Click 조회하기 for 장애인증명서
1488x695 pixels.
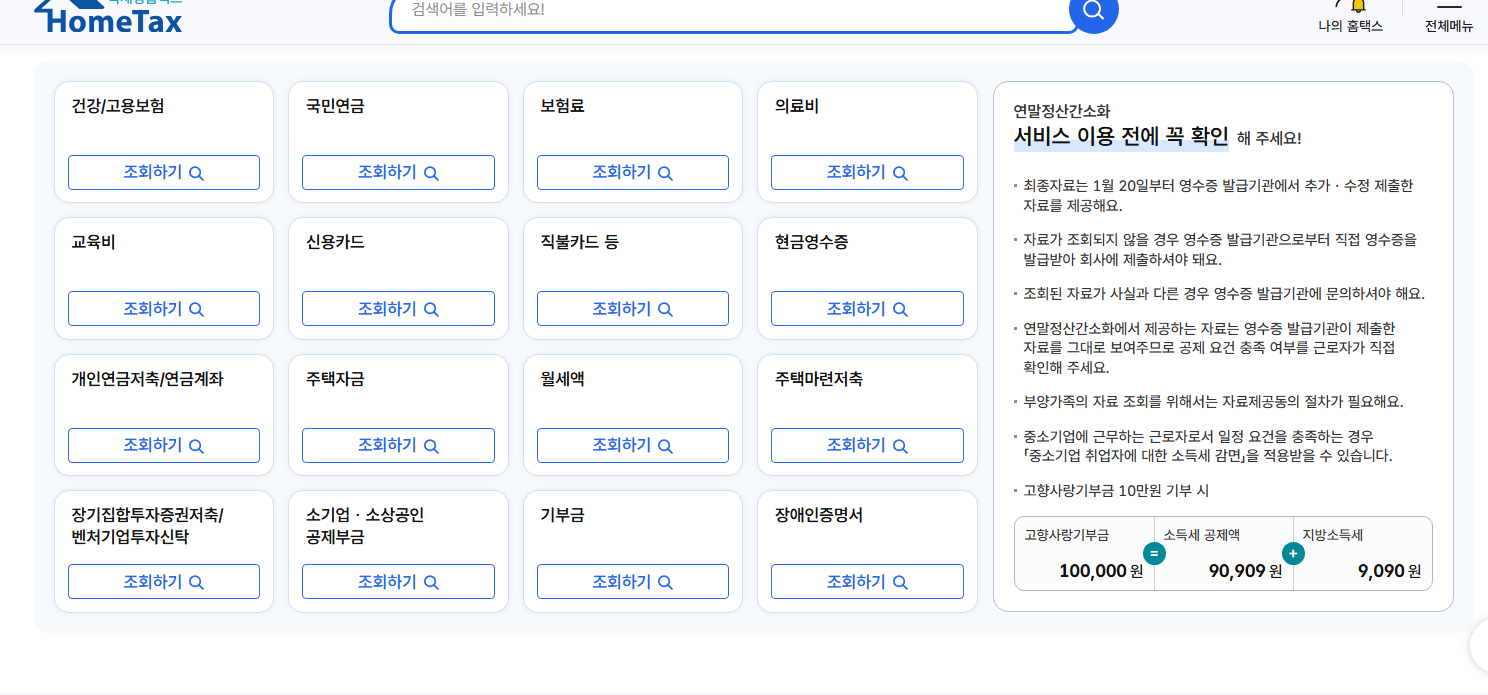866,581
